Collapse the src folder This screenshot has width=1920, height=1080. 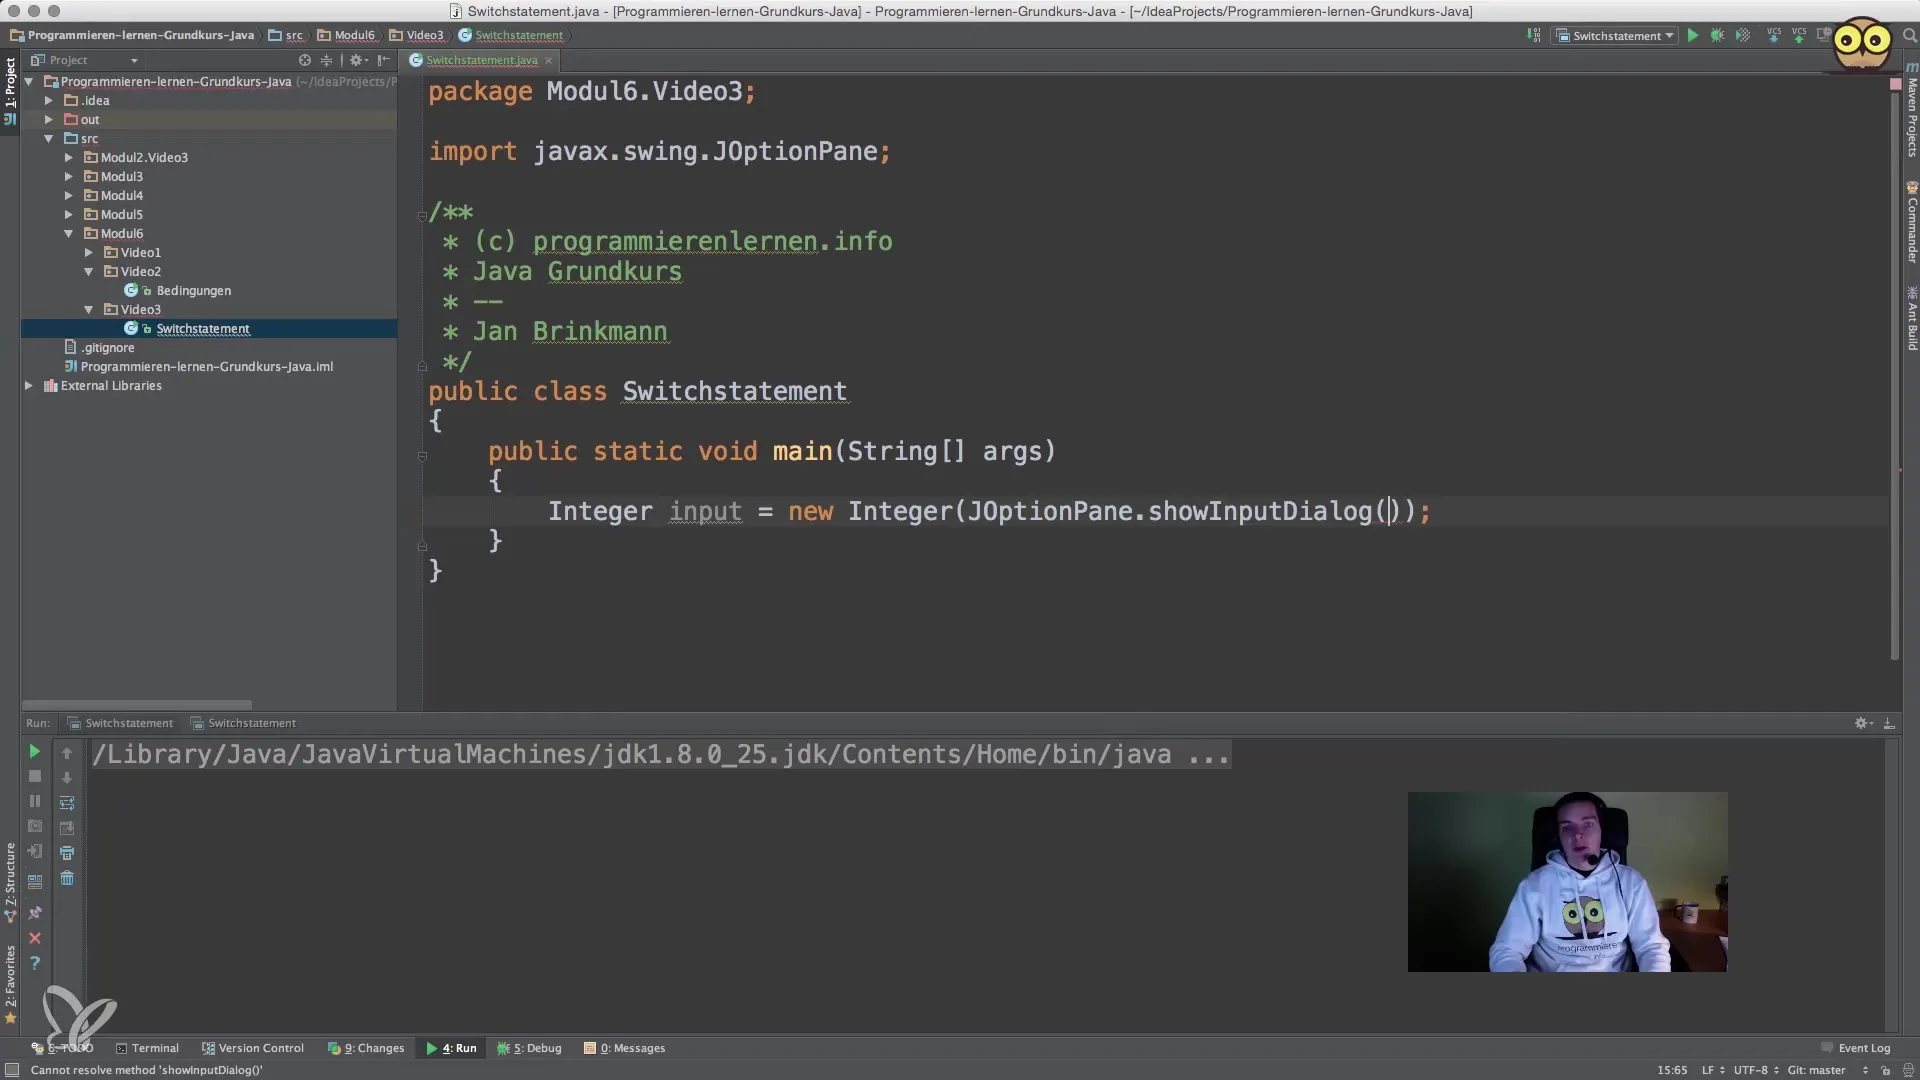48,138
